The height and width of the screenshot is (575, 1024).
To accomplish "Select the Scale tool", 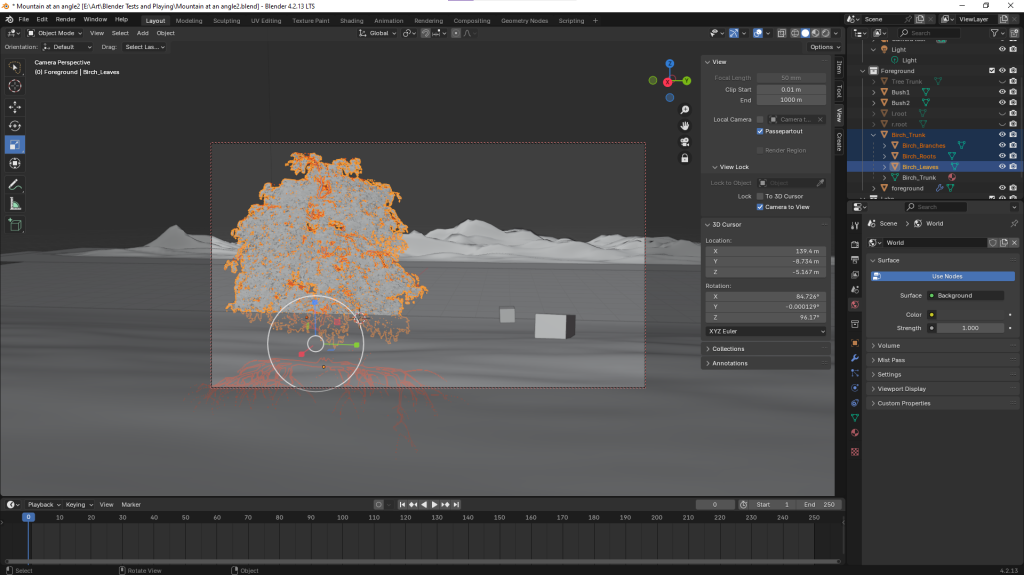I will [15, 144].
